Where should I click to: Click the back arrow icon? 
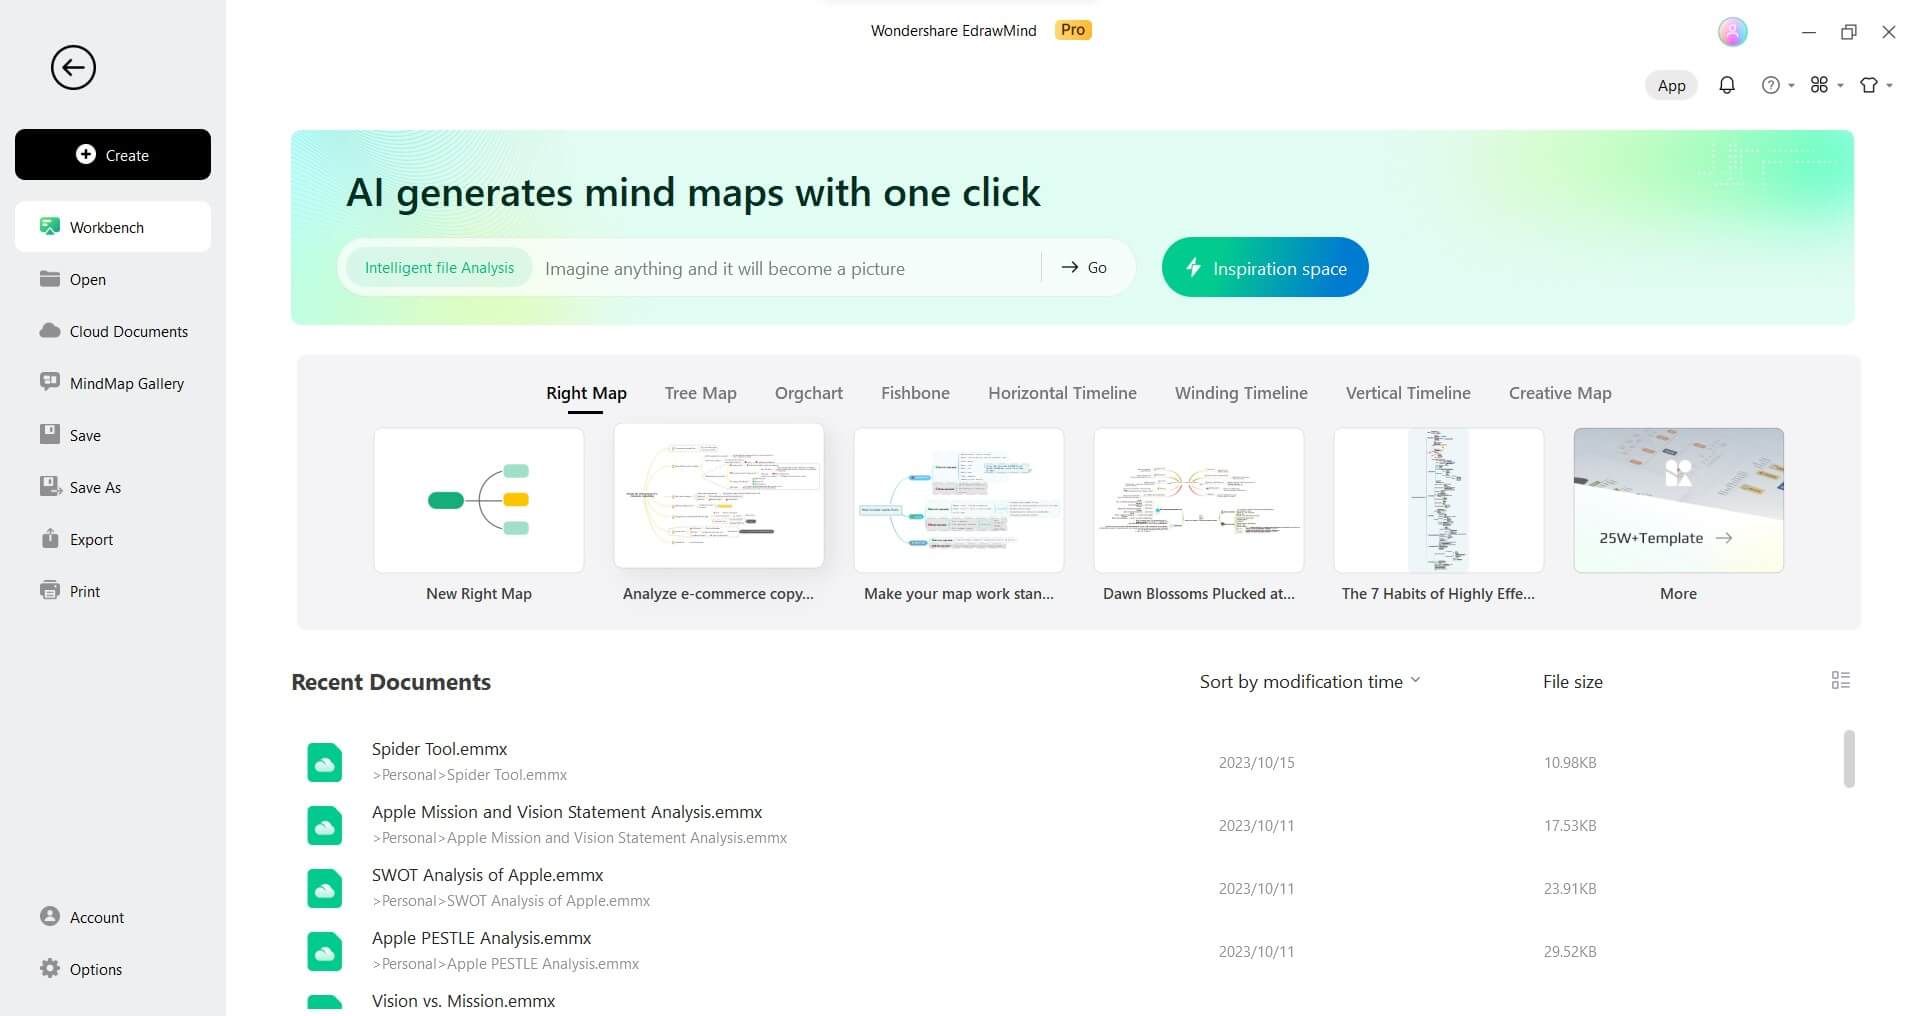click(x=73, y=68)
